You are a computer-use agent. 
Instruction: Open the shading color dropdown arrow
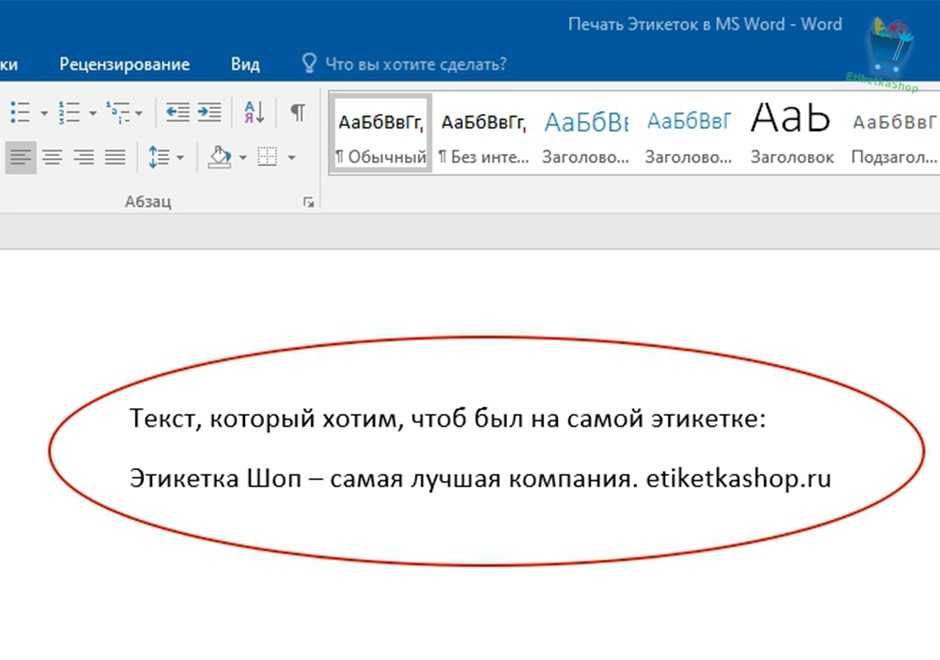[x=243, y=158]
